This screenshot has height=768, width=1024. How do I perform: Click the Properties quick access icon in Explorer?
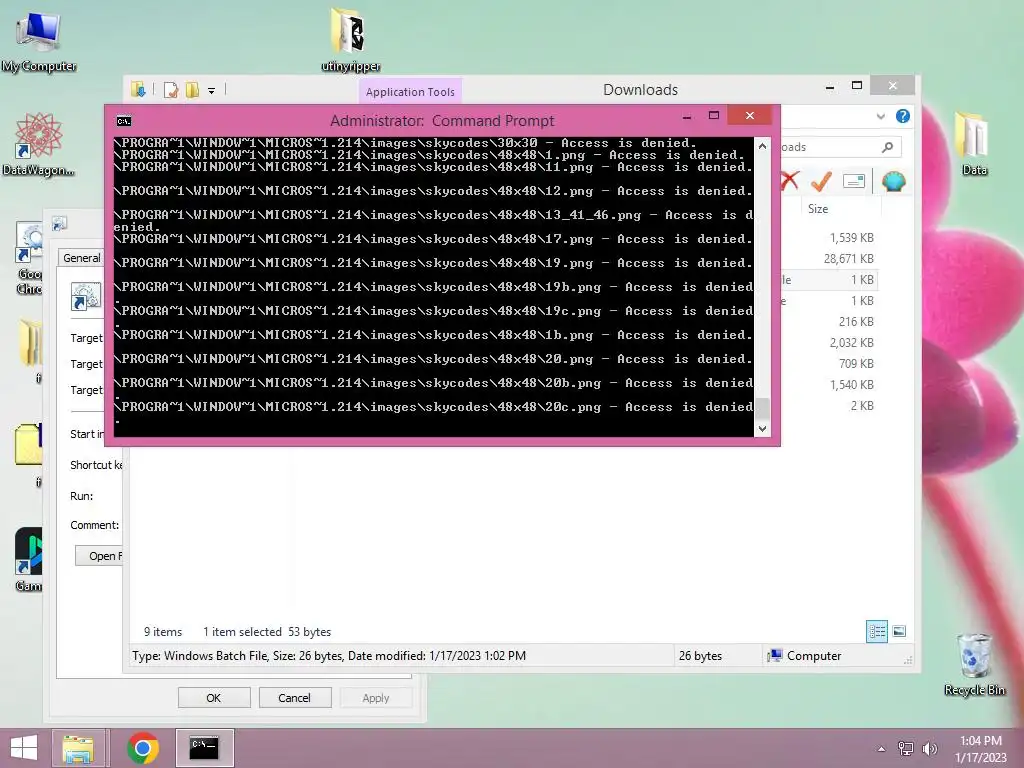[x=171, y=89]
